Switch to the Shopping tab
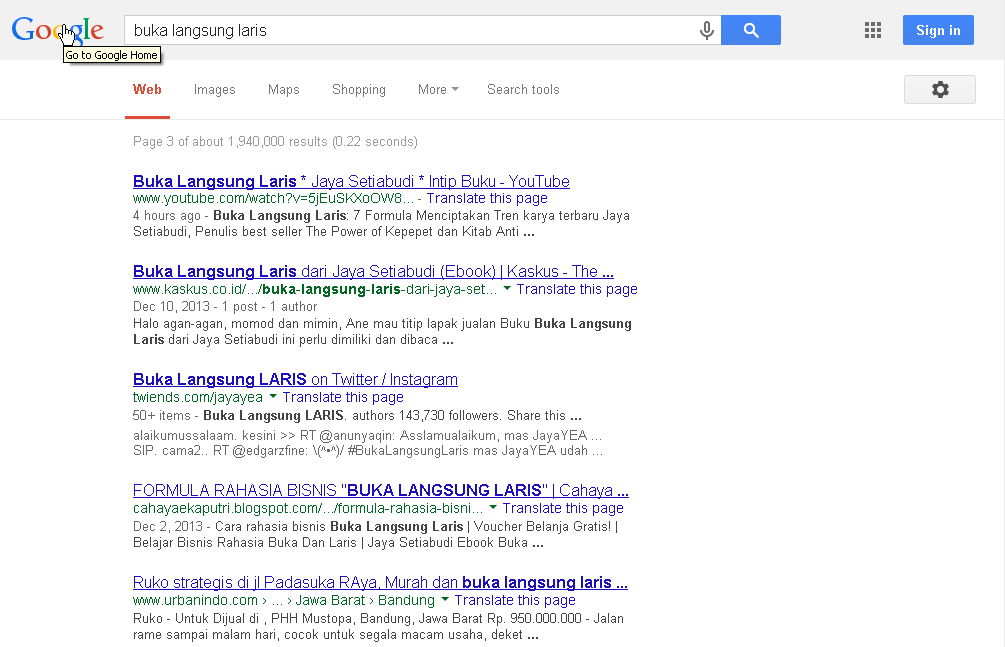 tap(358, 90)
